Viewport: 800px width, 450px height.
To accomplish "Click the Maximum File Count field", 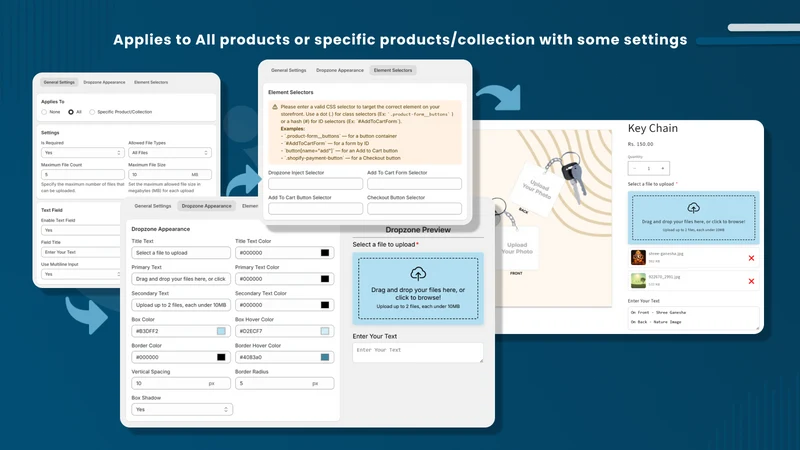I will [83, 174].
